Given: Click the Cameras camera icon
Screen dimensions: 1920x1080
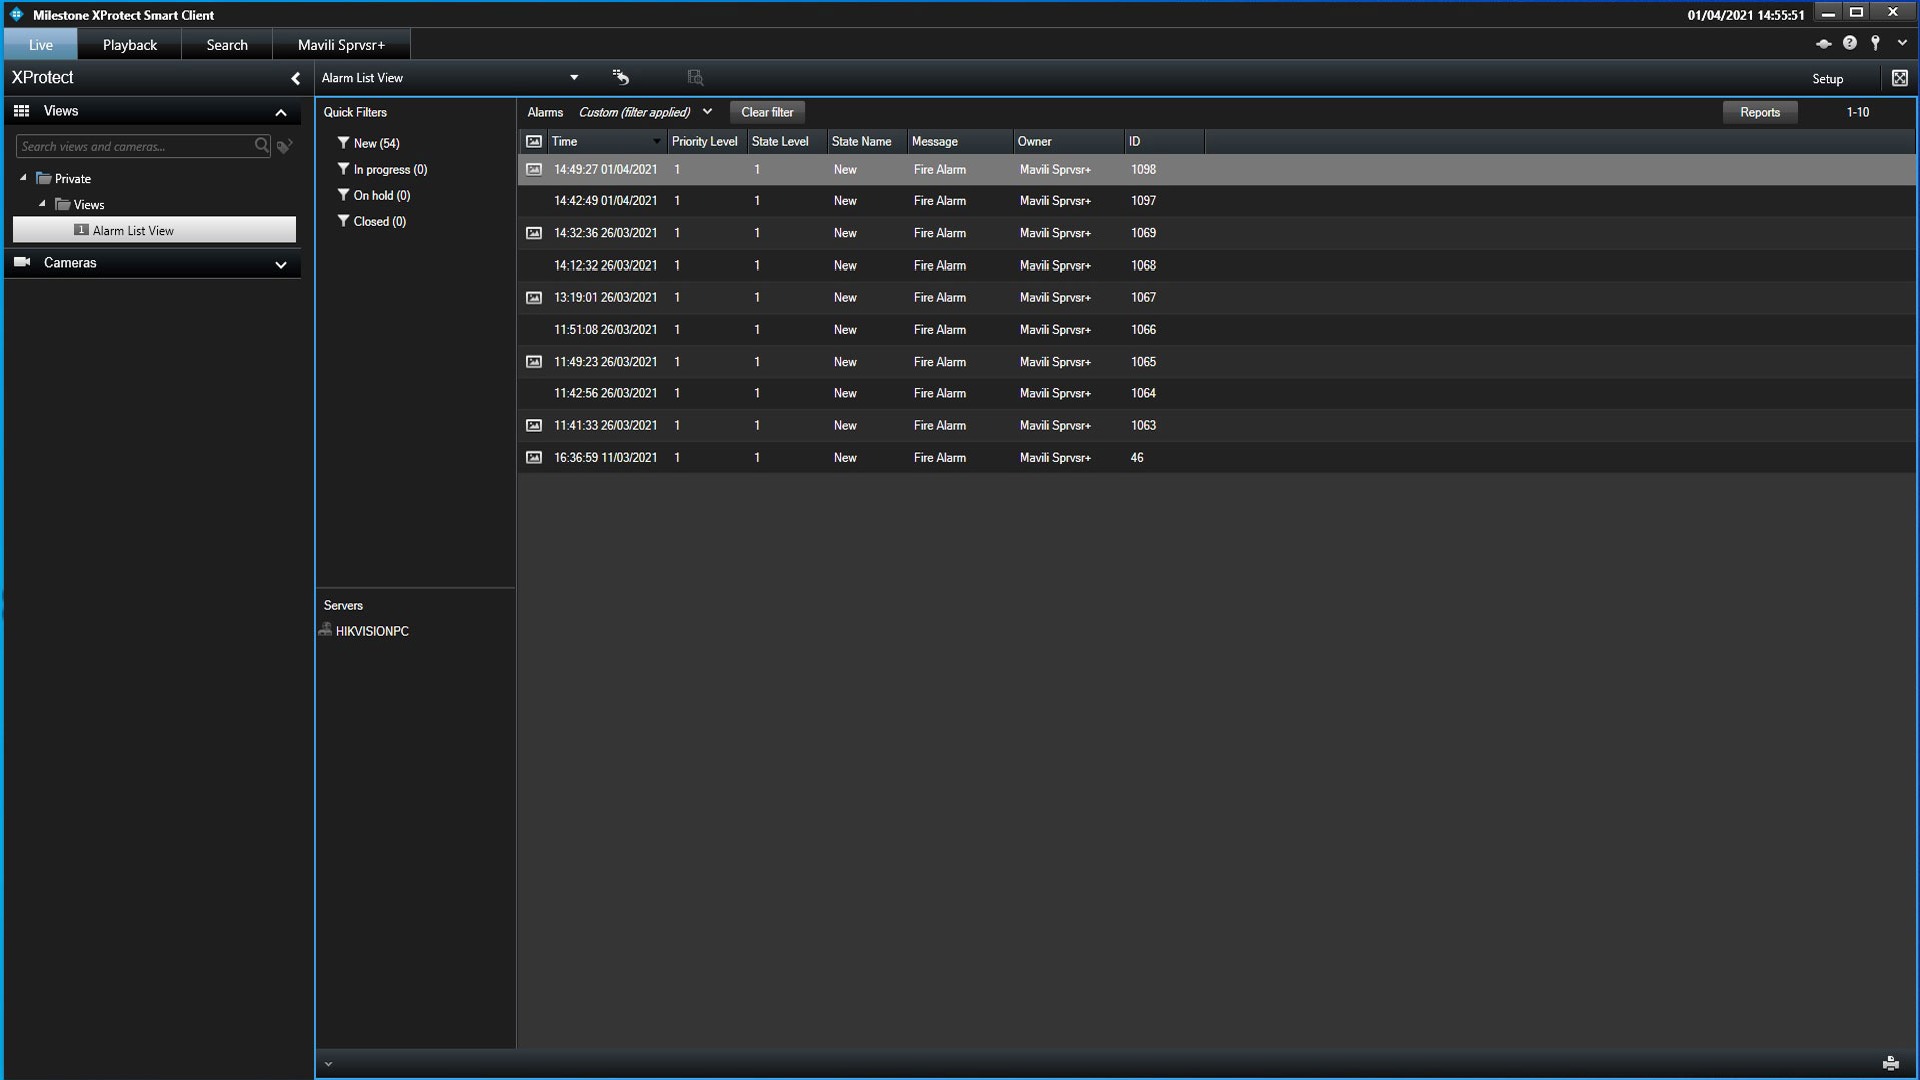Looking at the screenshot, I should [22, 262].
